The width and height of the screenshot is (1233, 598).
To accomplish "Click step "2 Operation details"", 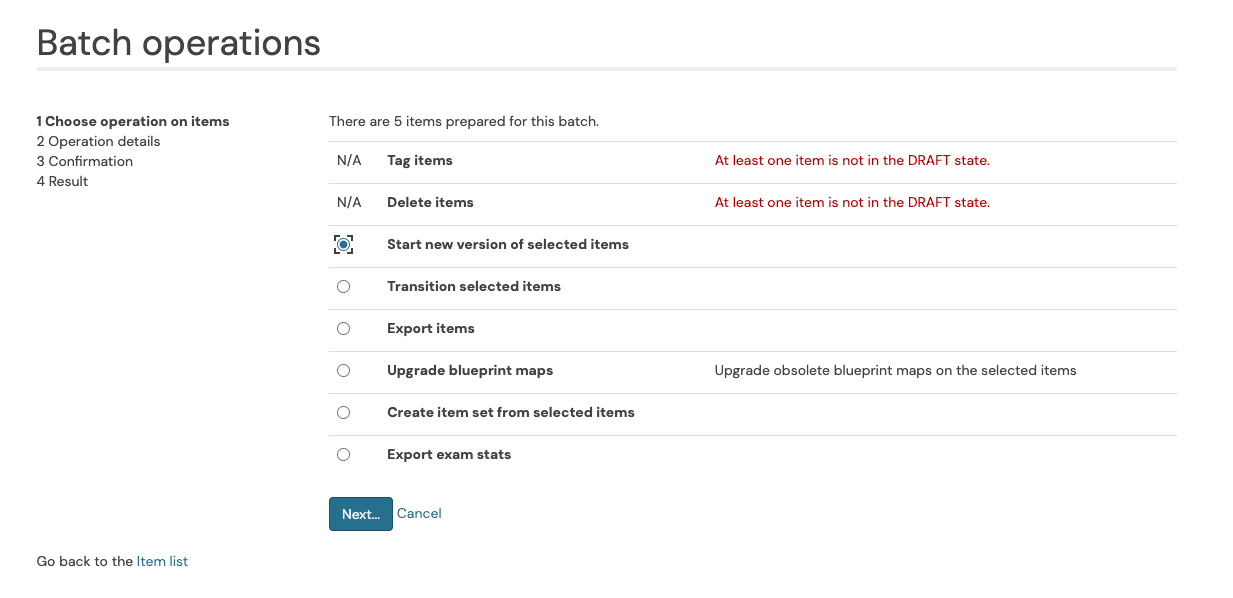I will (x=98, y=141).
